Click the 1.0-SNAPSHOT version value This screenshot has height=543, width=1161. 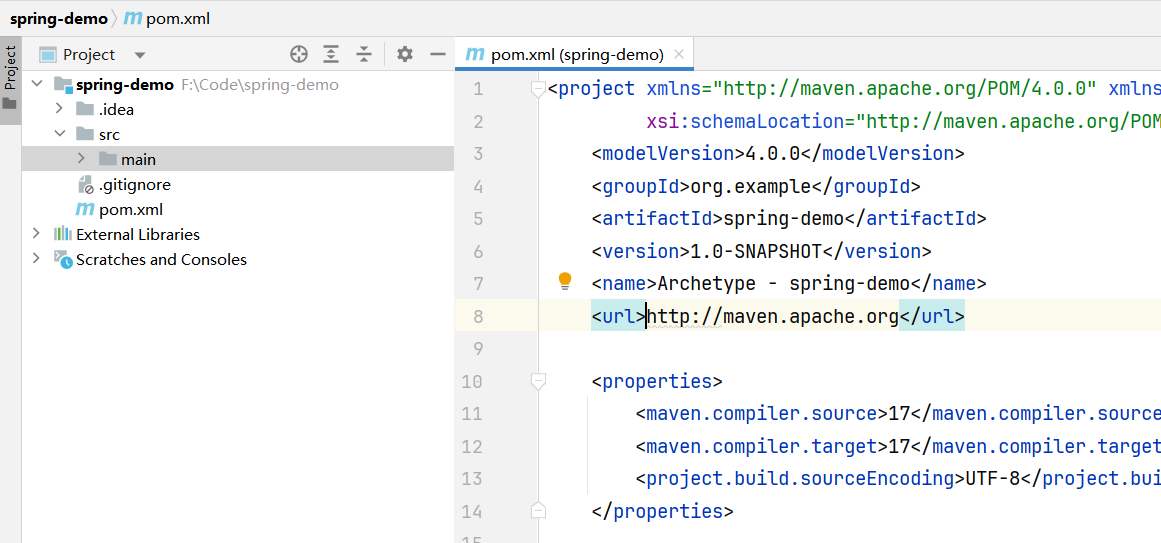[756, 252]
